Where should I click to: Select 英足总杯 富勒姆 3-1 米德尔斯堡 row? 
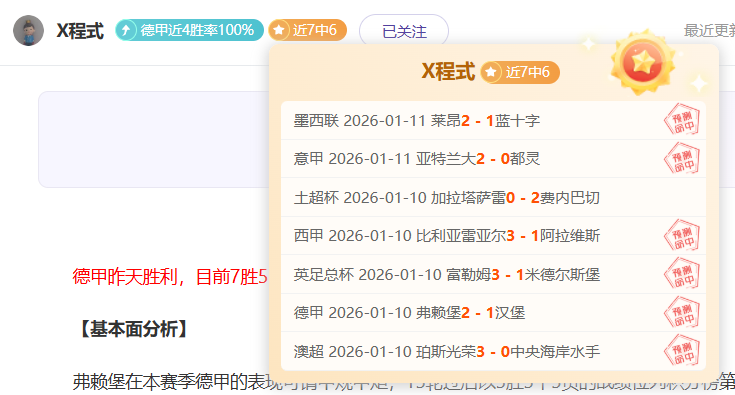pyautogui.click(x=493, y=274)
